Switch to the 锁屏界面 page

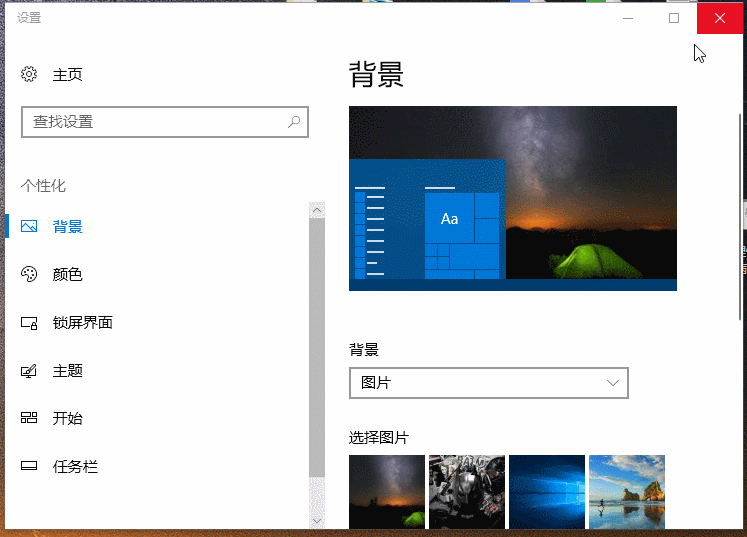pyautogui.click(x=82, y=323)
